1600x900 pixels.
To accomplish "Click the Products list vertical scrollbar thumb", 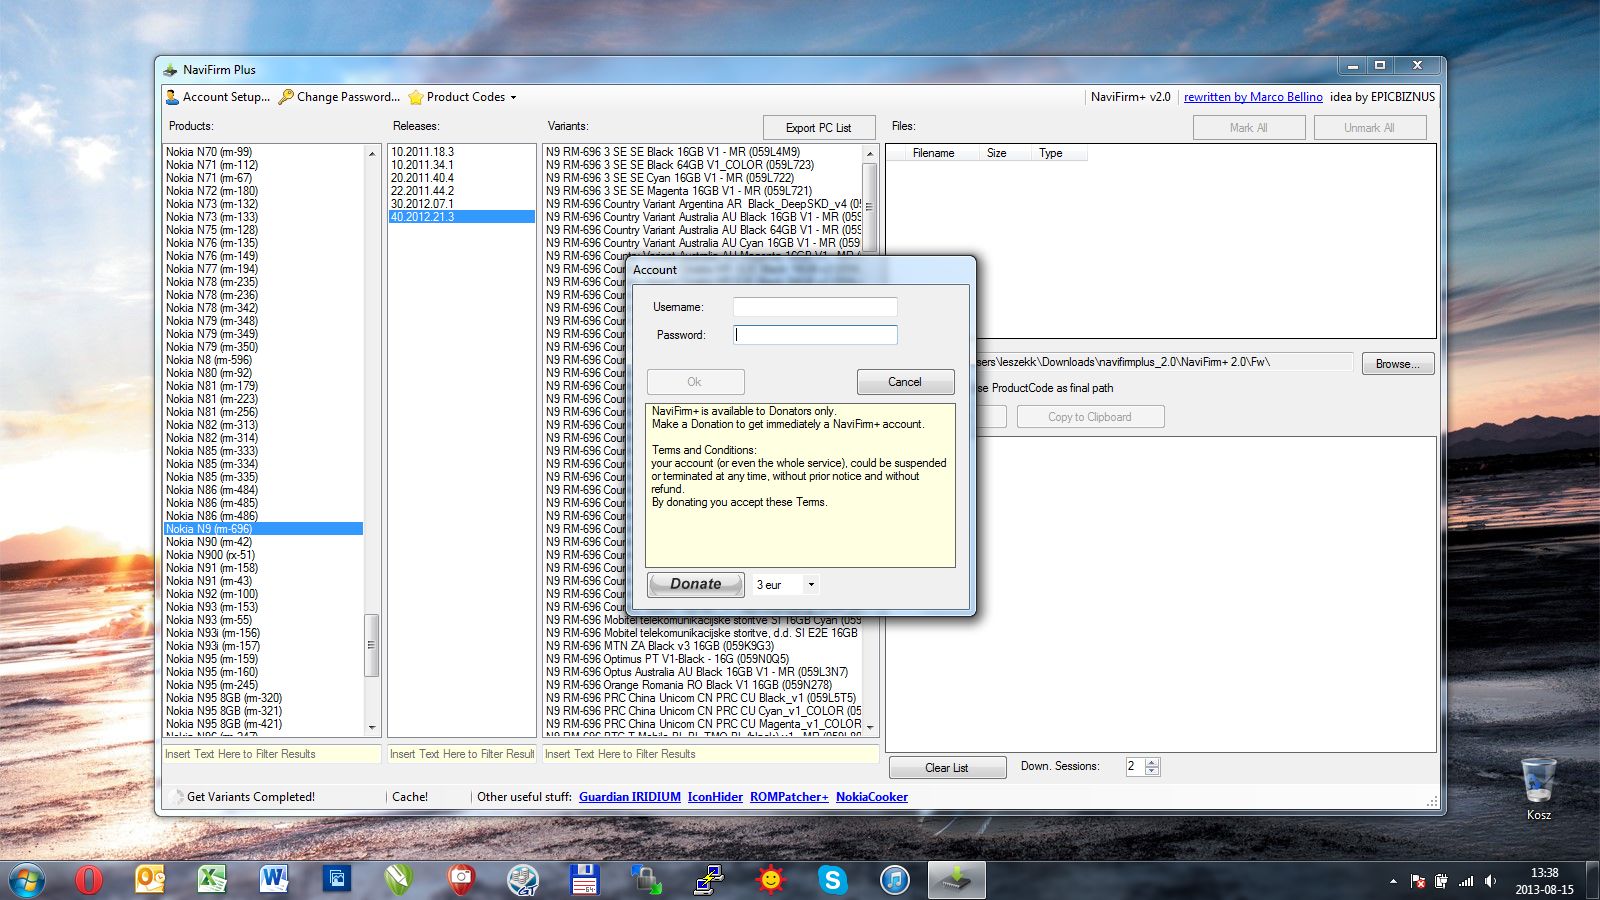I will point(372,645).
